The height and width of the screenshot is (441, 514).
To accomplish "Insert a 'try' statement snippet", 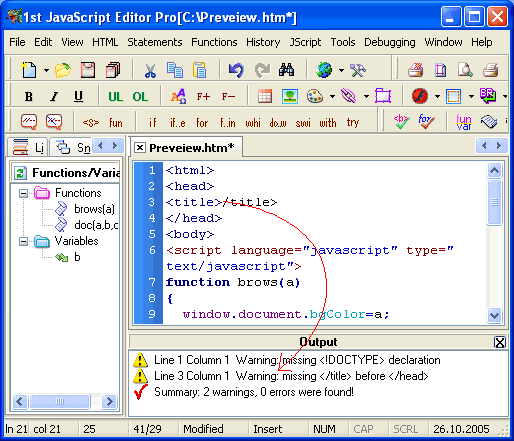I will [353, 123].
